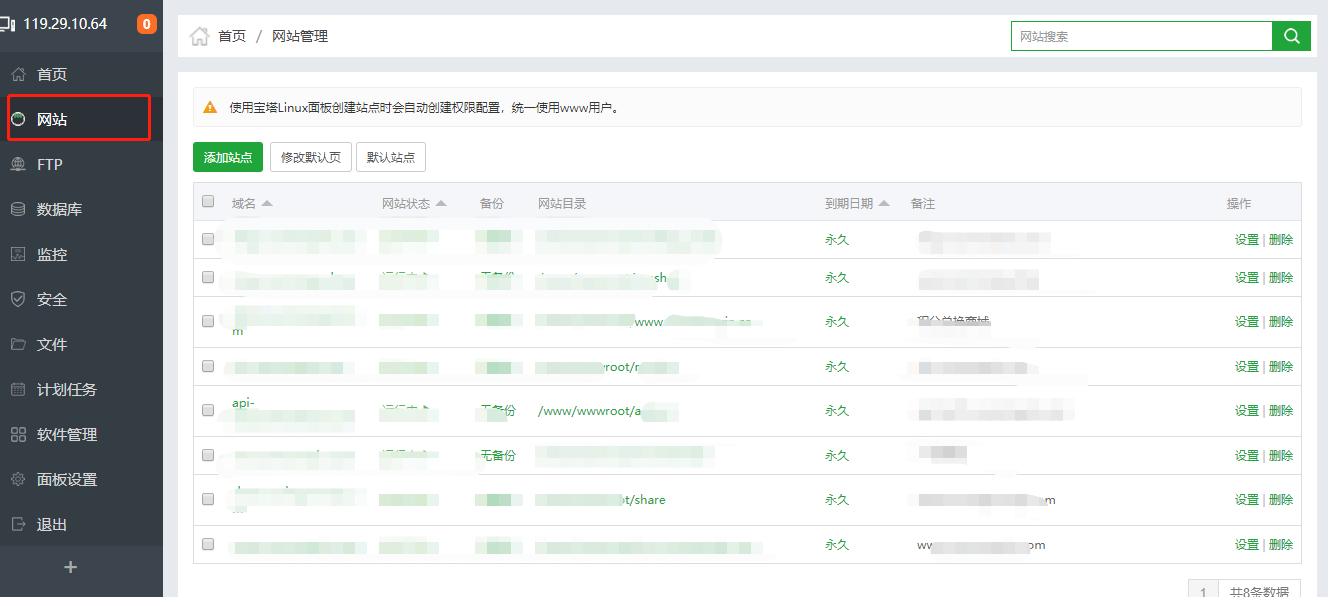This screenshot has width=1328, height=597.
Task: Sort by 域名 column arrow
Action: pos(267,204)
